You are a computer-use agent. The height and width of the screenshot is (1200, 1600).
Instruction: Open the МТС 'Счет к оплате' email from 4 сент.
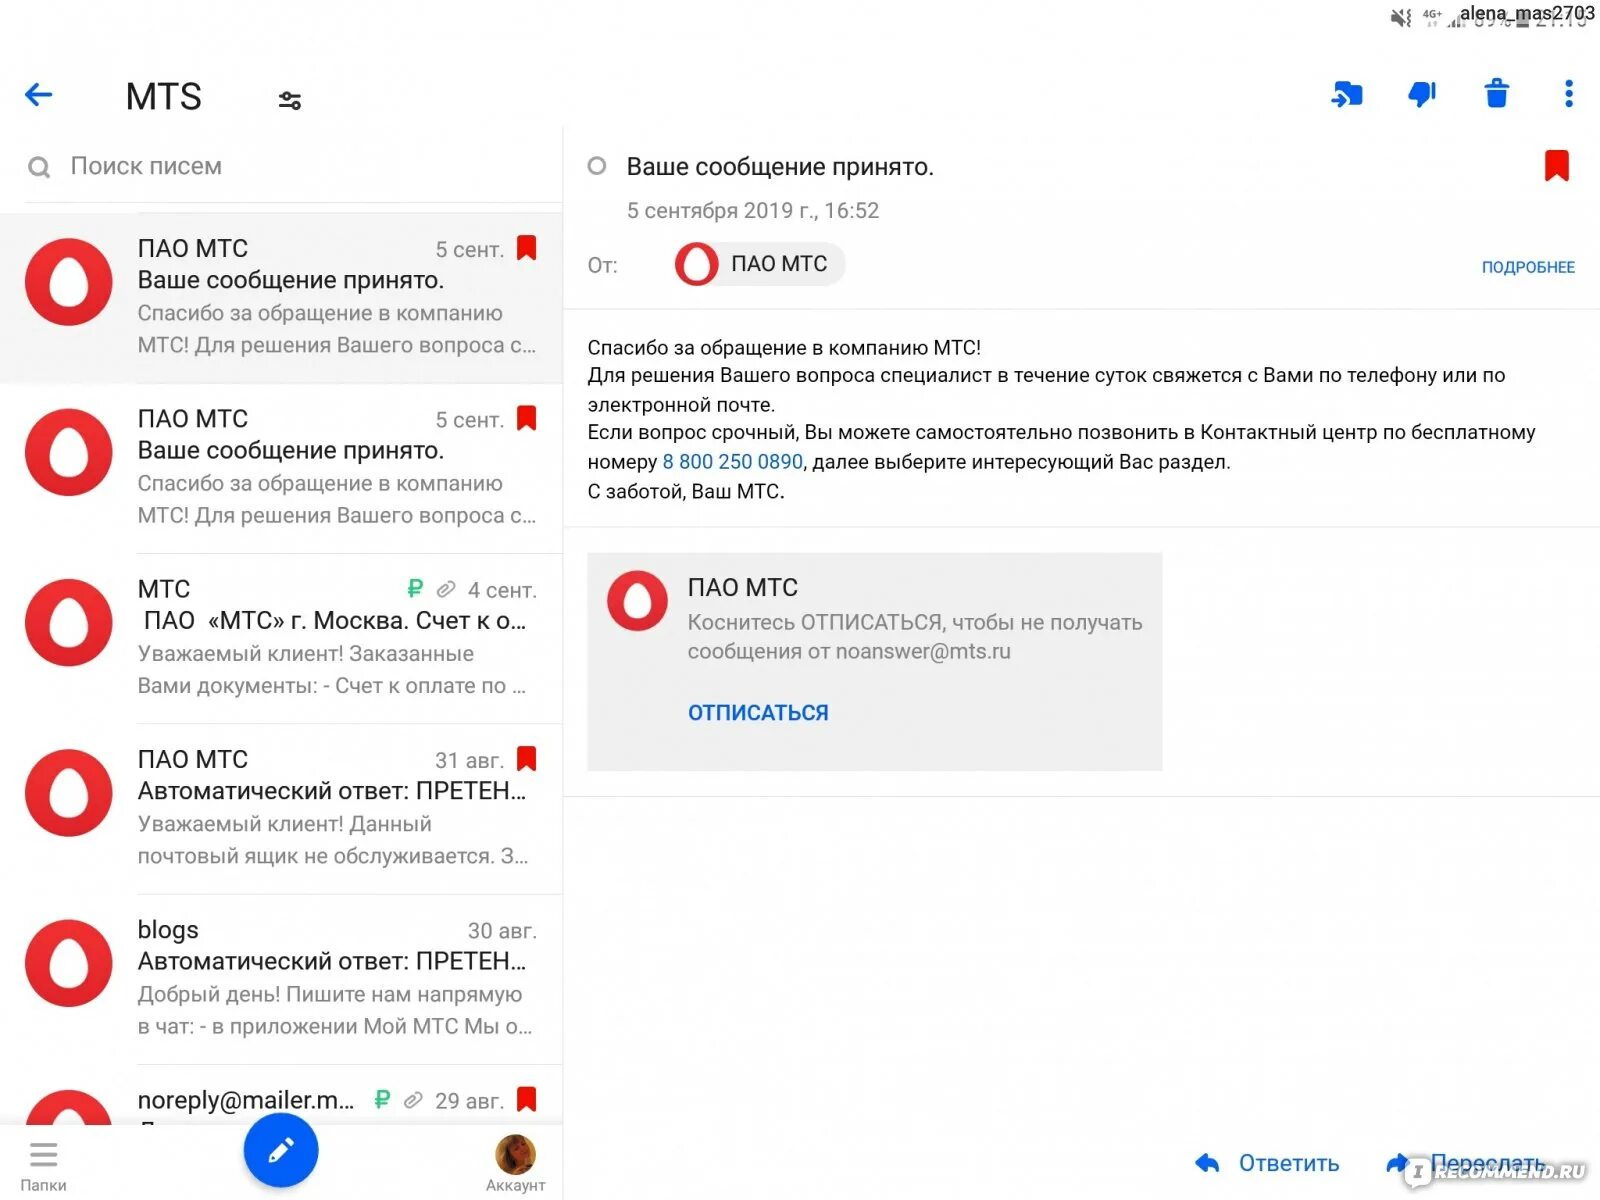(x=281, y=638)
